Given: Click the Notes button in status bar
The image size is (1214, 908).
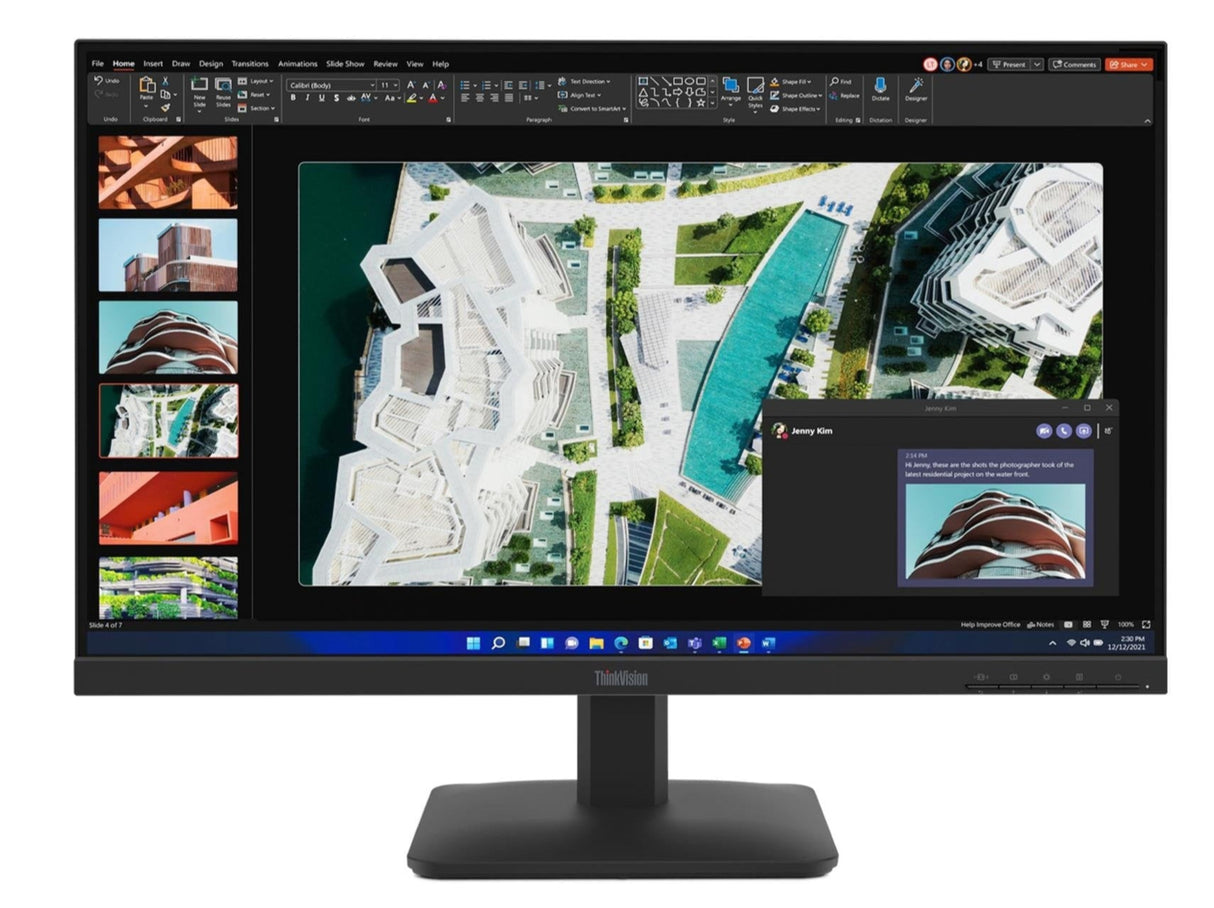Looking at the screenshot, I should point(1043,624).
